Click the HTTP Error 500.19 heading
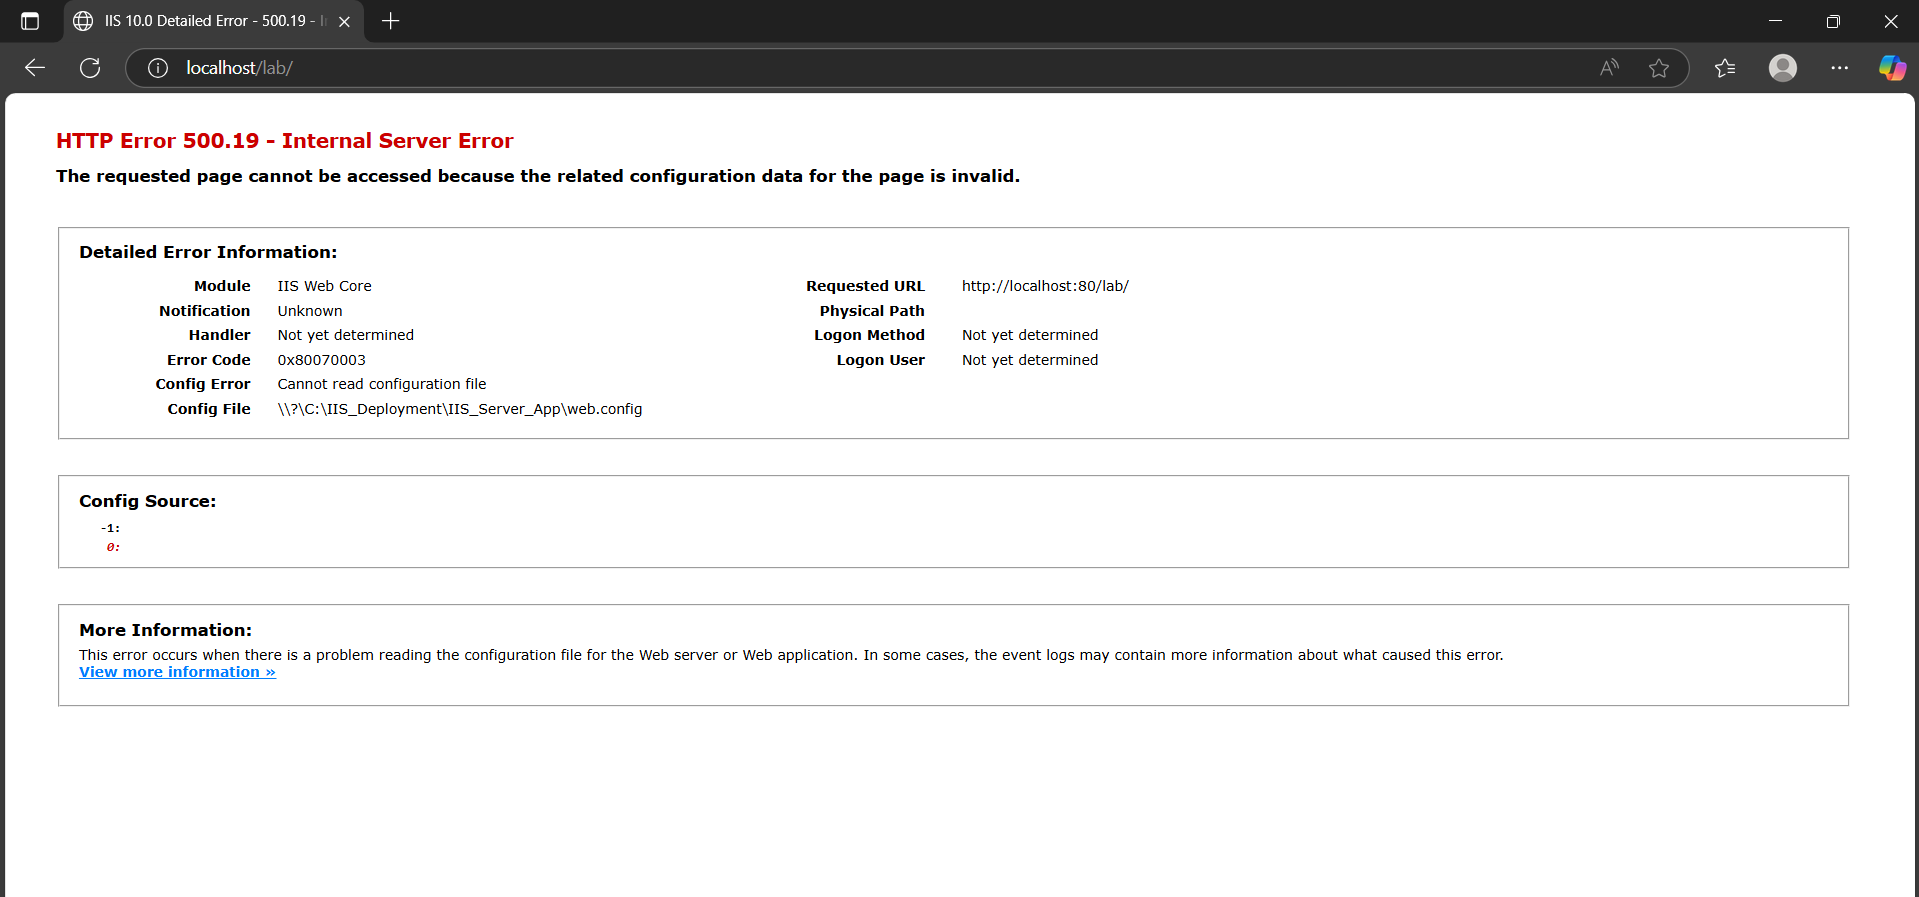Image resolution: width=1919 pixels, height=897 pixels. pos(285,141)
